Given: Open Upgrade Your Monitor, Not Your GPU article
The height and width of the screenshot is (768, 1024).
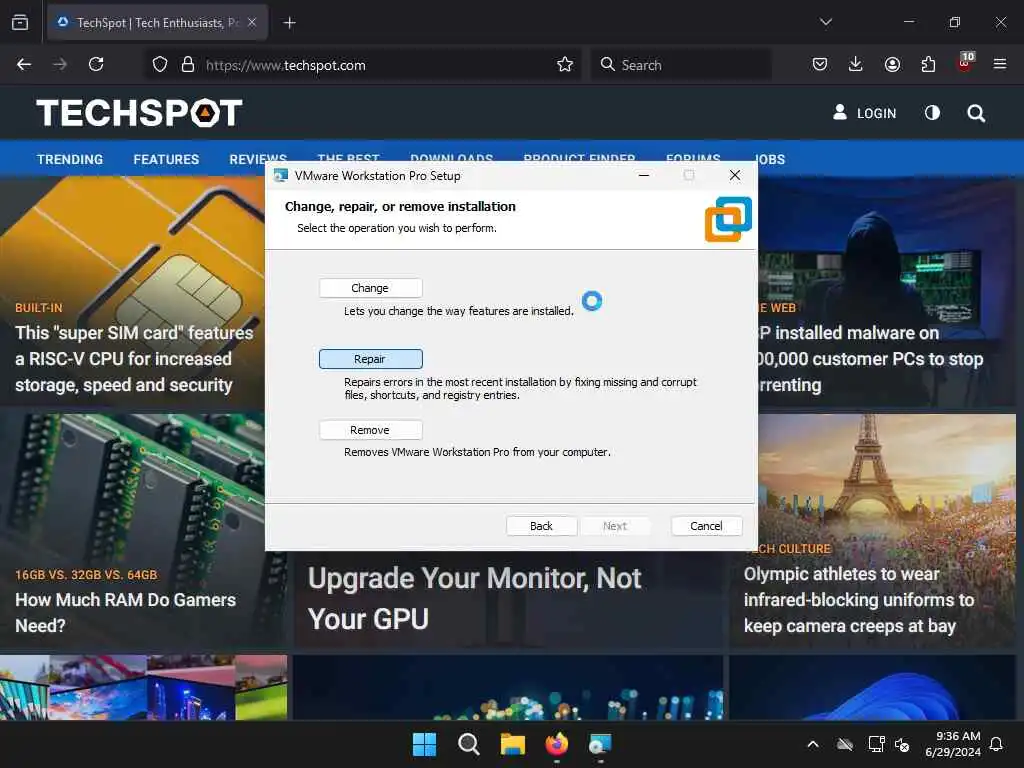Looking at the screenshot, I should click(x=475, y=599).
